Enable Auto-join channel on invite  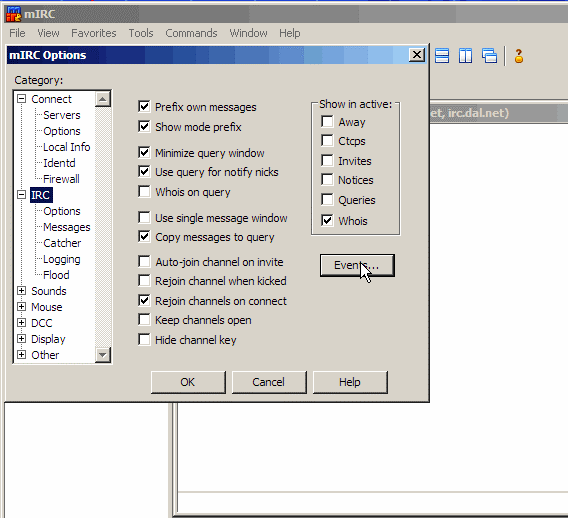(144, 261)
